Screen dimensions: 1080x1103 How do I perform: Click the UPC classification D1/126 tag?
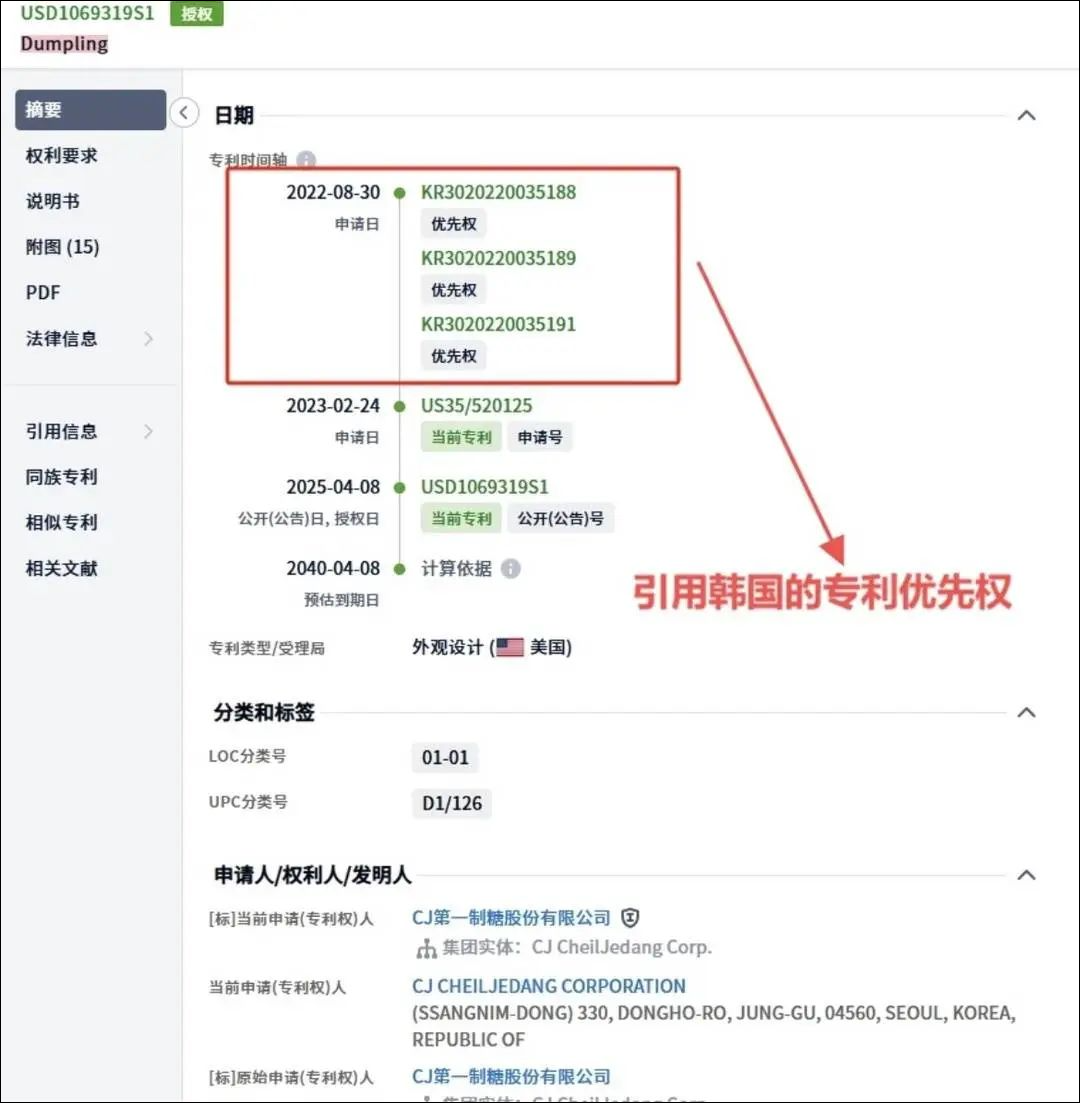[x=452, y=803]
